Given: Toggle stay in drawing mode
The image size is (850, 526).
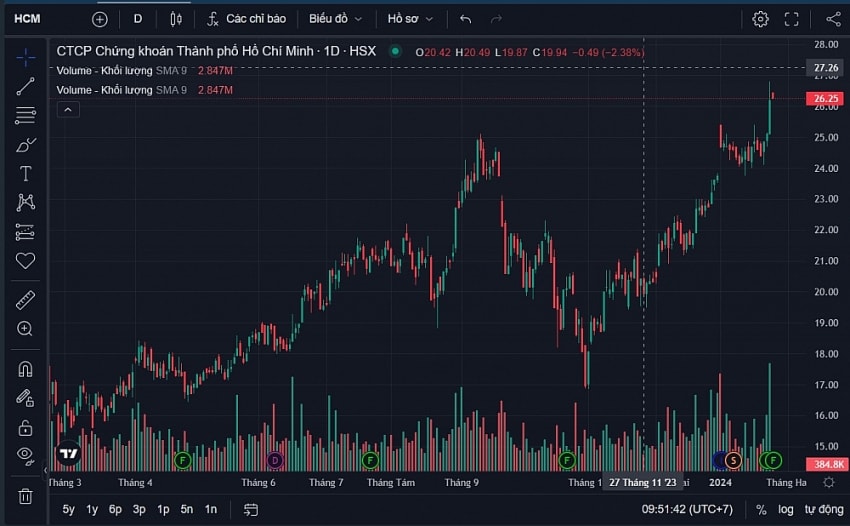Looking at the screenshot, I should coord(25,398).
